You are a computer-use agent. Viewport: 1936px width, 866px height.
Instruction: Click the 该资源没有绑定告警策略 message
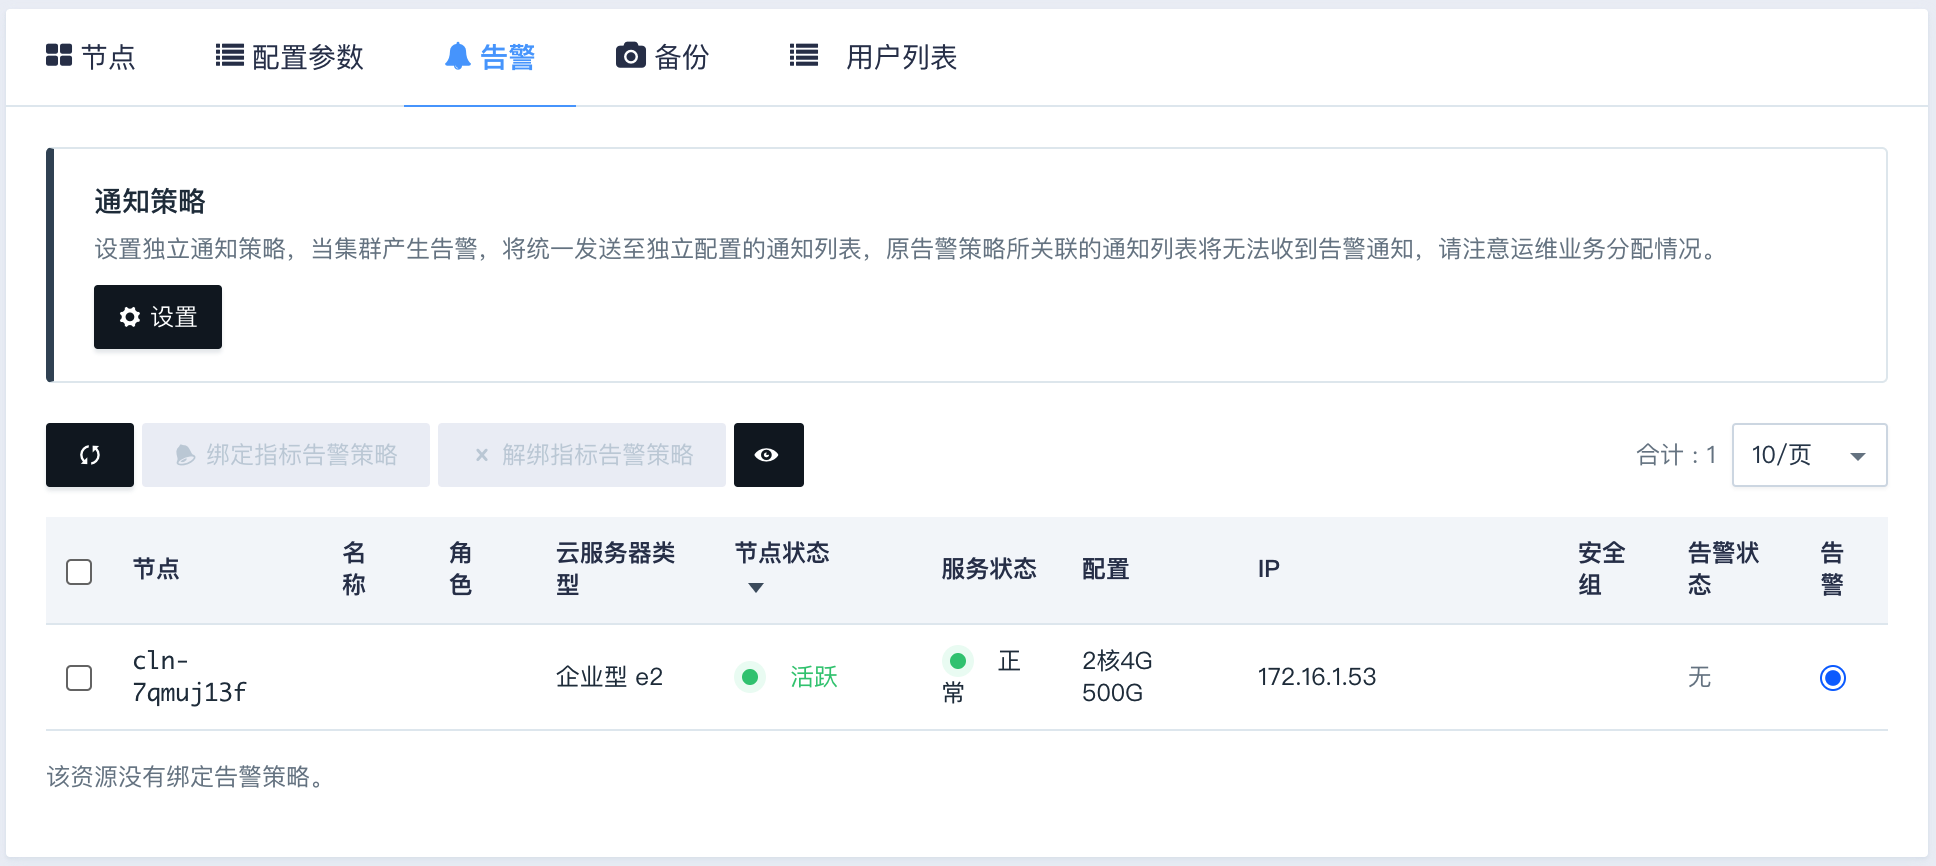click(x=186, y=777)
